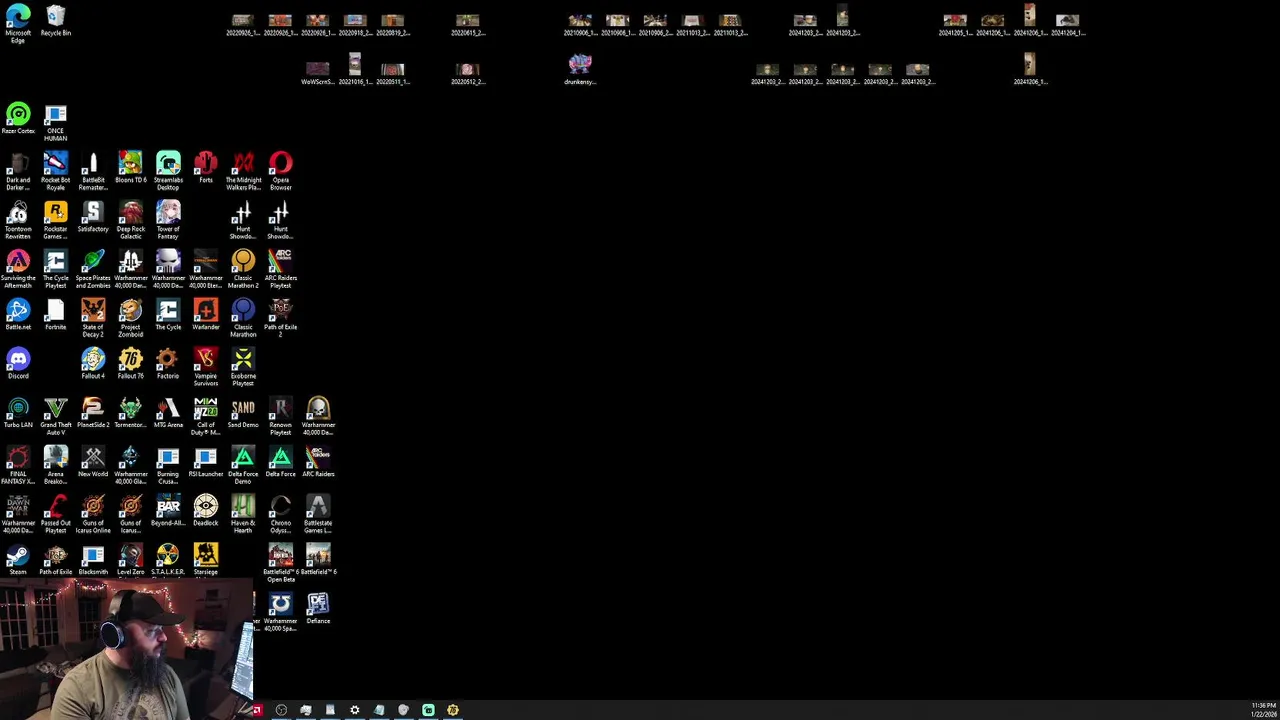Screen dimensions: 1280x720
Task: Select ARC Raiders Playtest icon
Action: pyautogui.click(x=281, y=269)
